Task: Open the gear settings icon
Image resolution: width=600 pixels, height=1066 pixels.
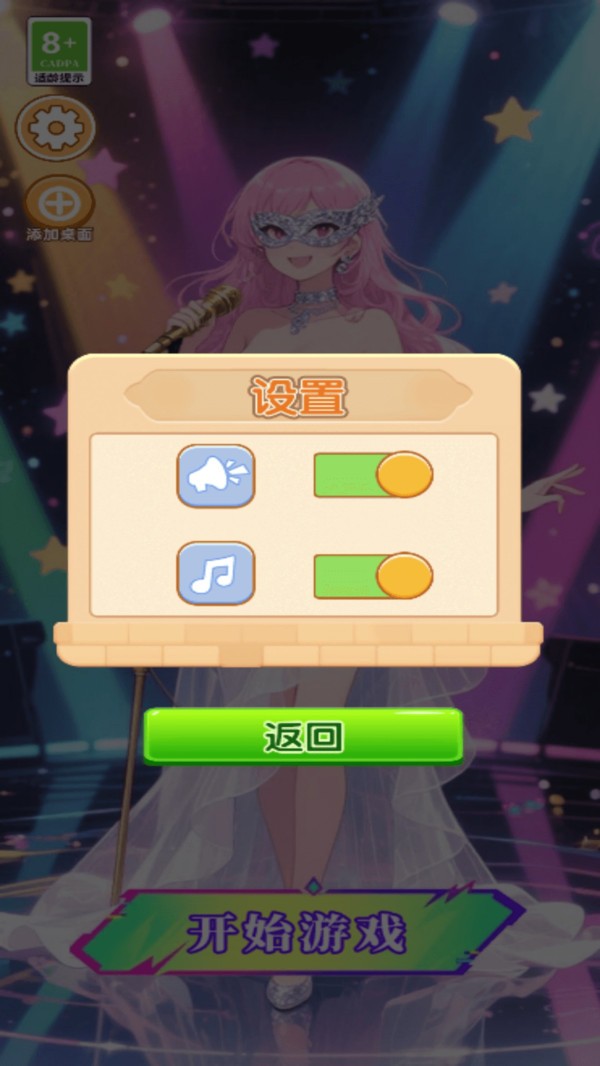Action: click(x=56, y=127)
